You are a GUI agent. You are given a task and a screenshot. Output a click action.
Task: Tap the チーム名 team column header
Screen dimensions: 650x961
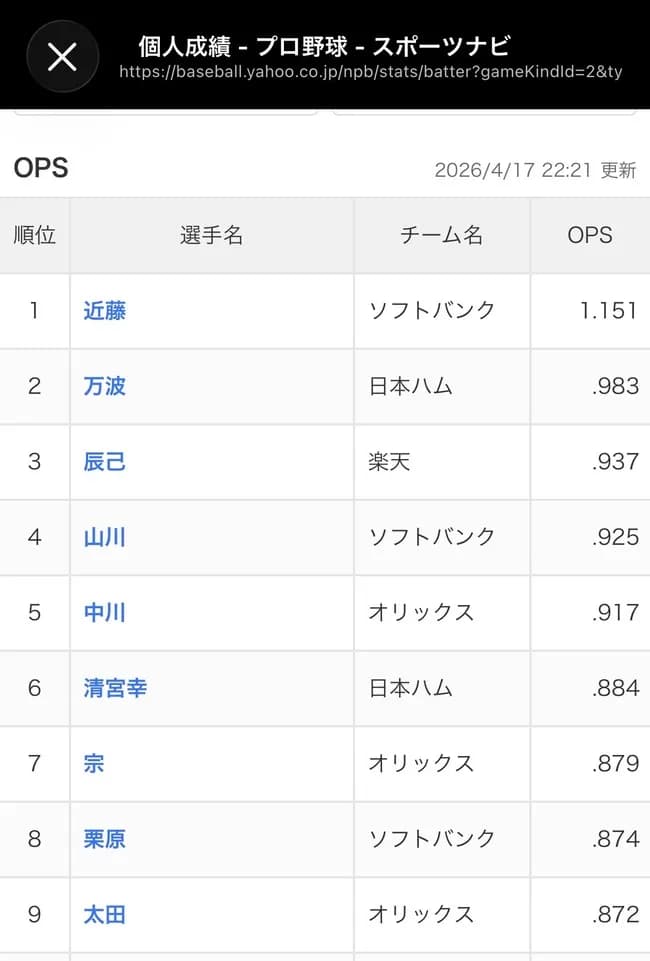(x=441, y=236)
